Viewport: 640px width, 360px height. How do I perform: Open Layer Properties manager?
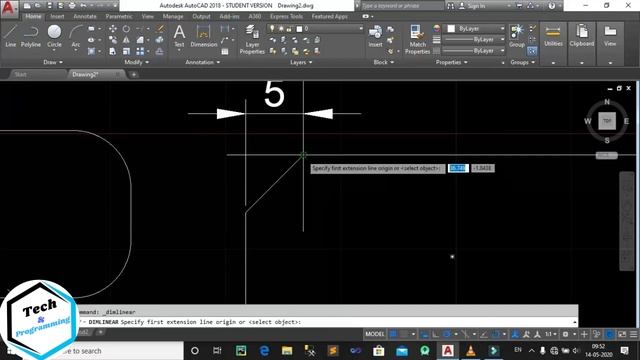coord(252,39)
